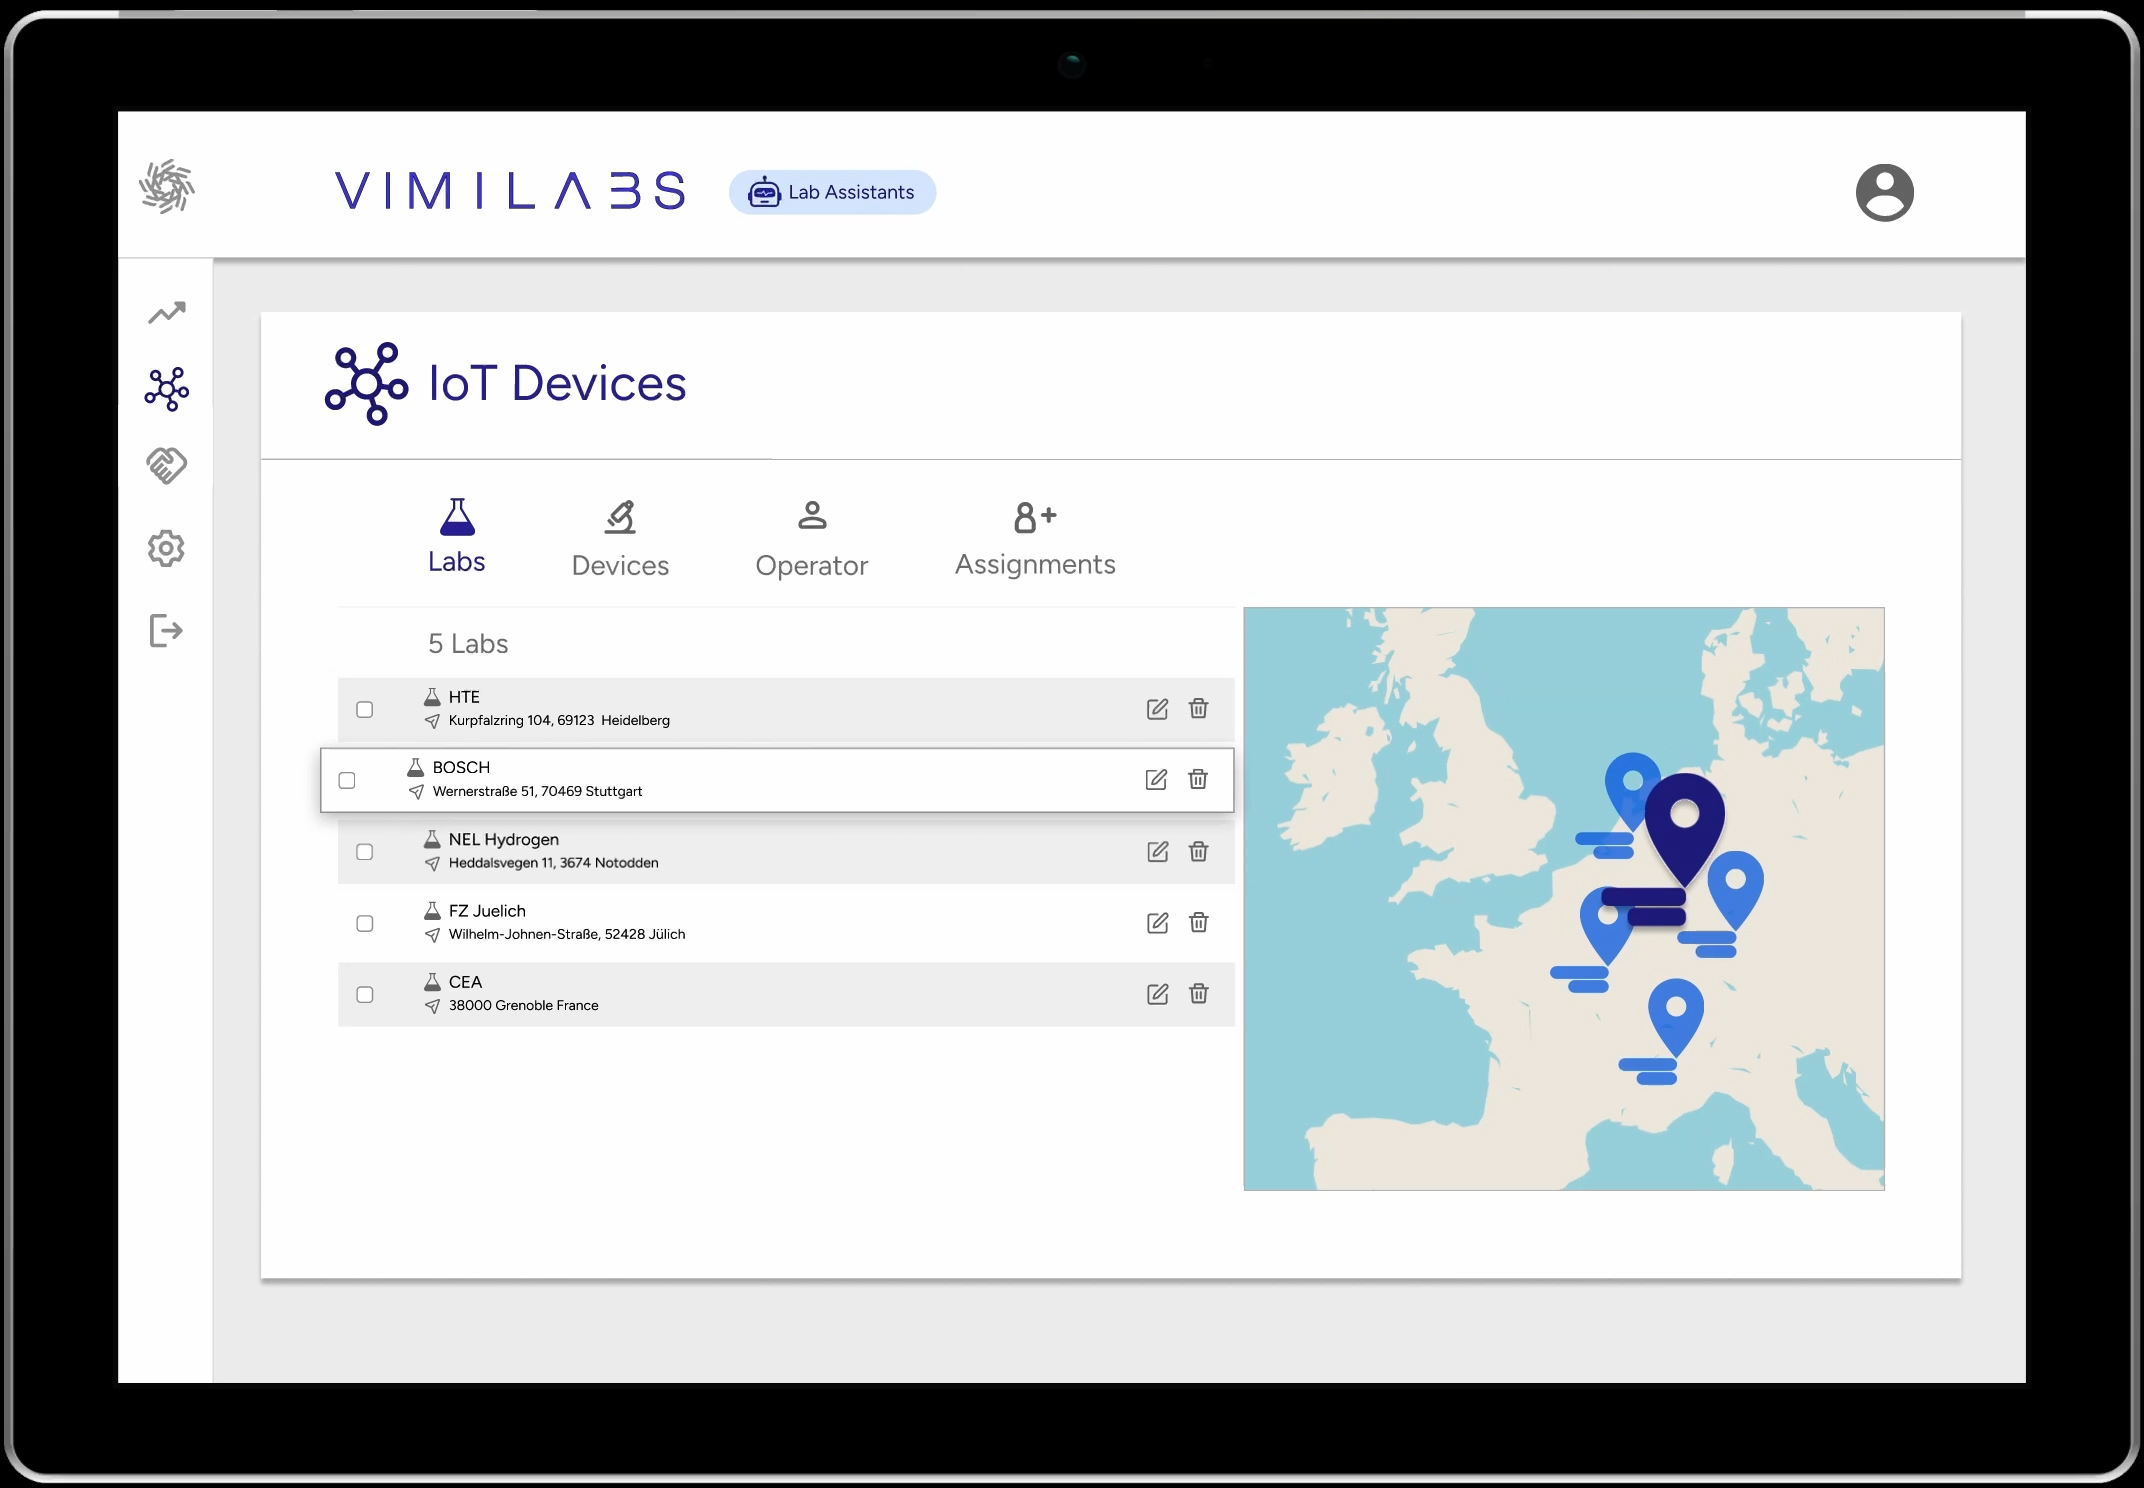Click the dark blue Stuttgart map pin
This screenshot has height=1488, width=2144.
(x=1684, y=823)
